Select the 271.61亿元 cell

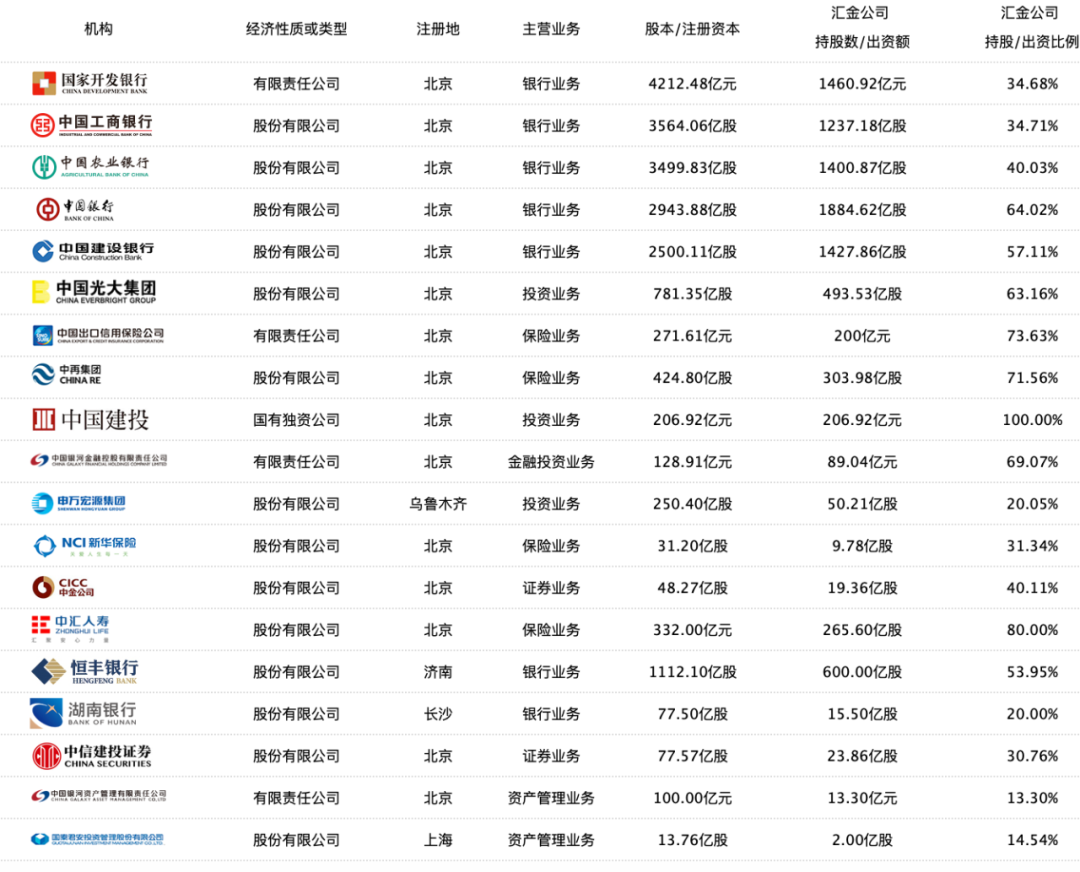692,336
